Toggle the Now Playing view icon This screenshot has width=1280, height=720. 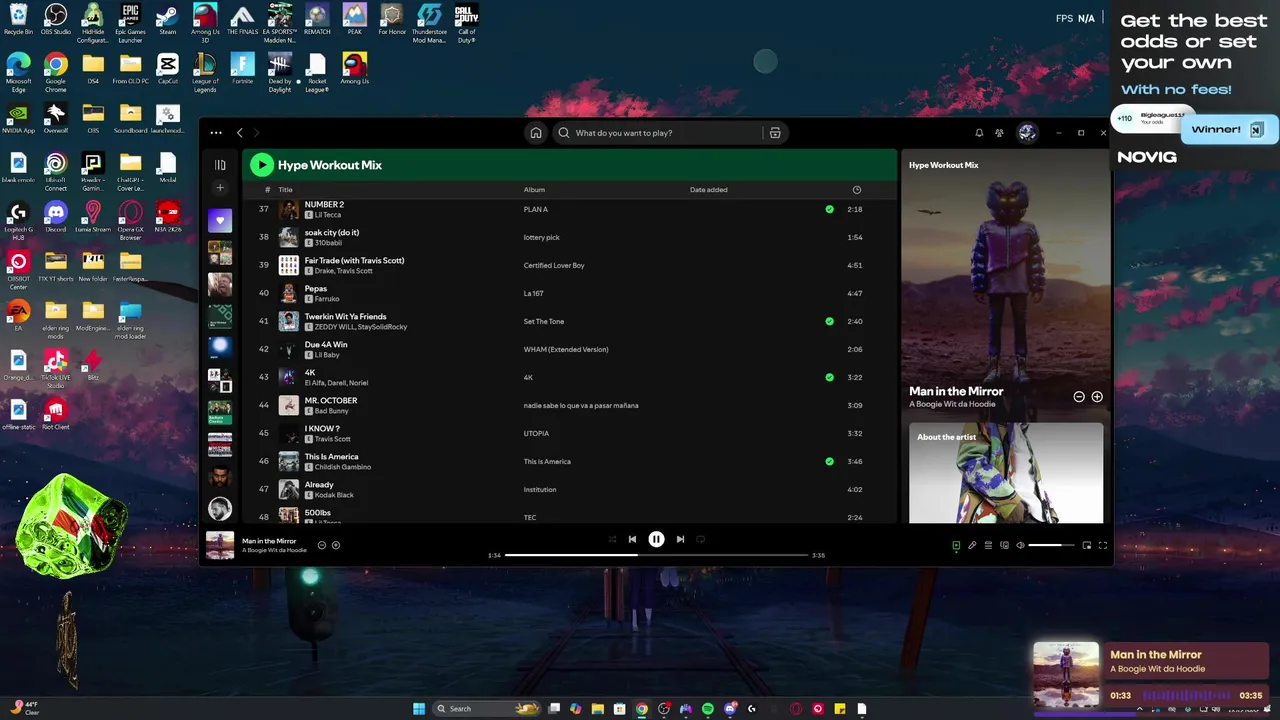click(956, 545)
